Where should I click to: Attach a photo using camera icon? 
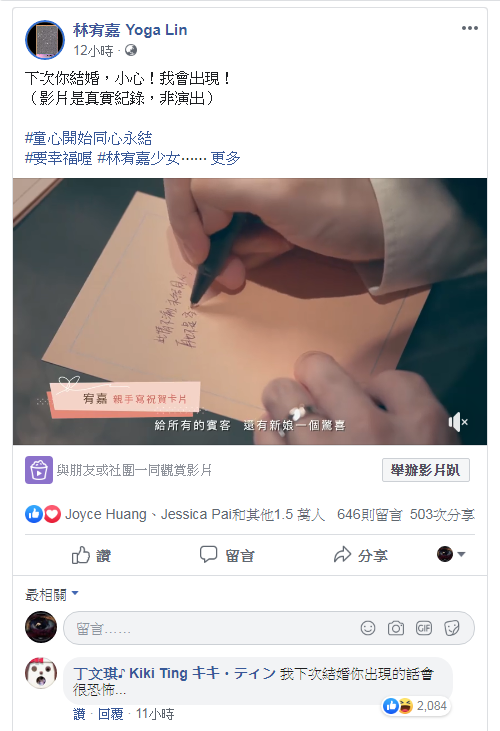tap(396, 628)
